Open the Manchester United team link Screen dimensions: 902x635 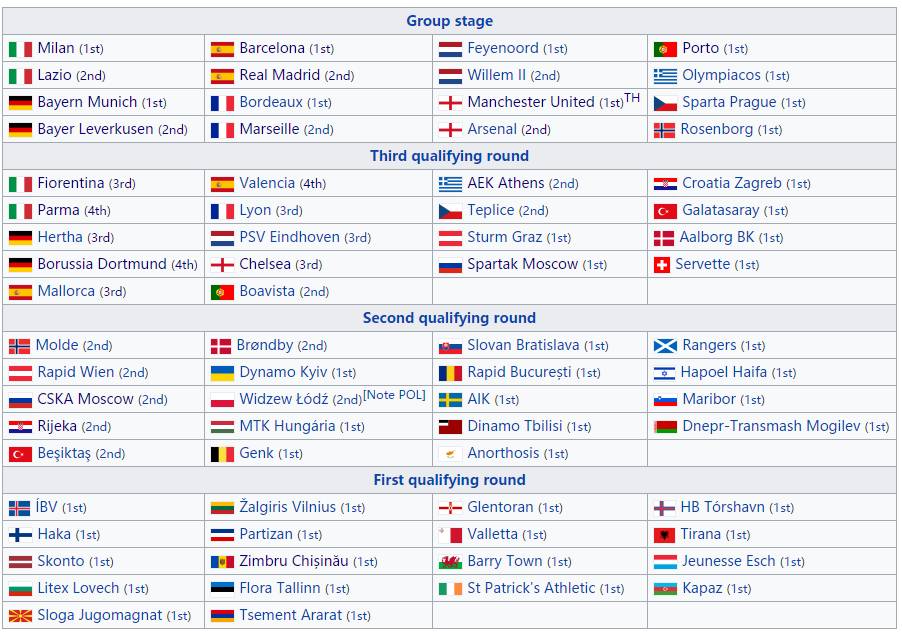(530, 102)
